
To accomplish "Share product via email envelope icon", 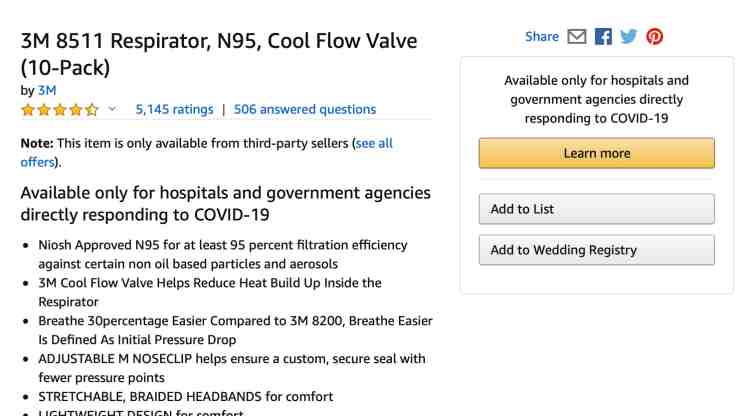I will pos(577,36).
